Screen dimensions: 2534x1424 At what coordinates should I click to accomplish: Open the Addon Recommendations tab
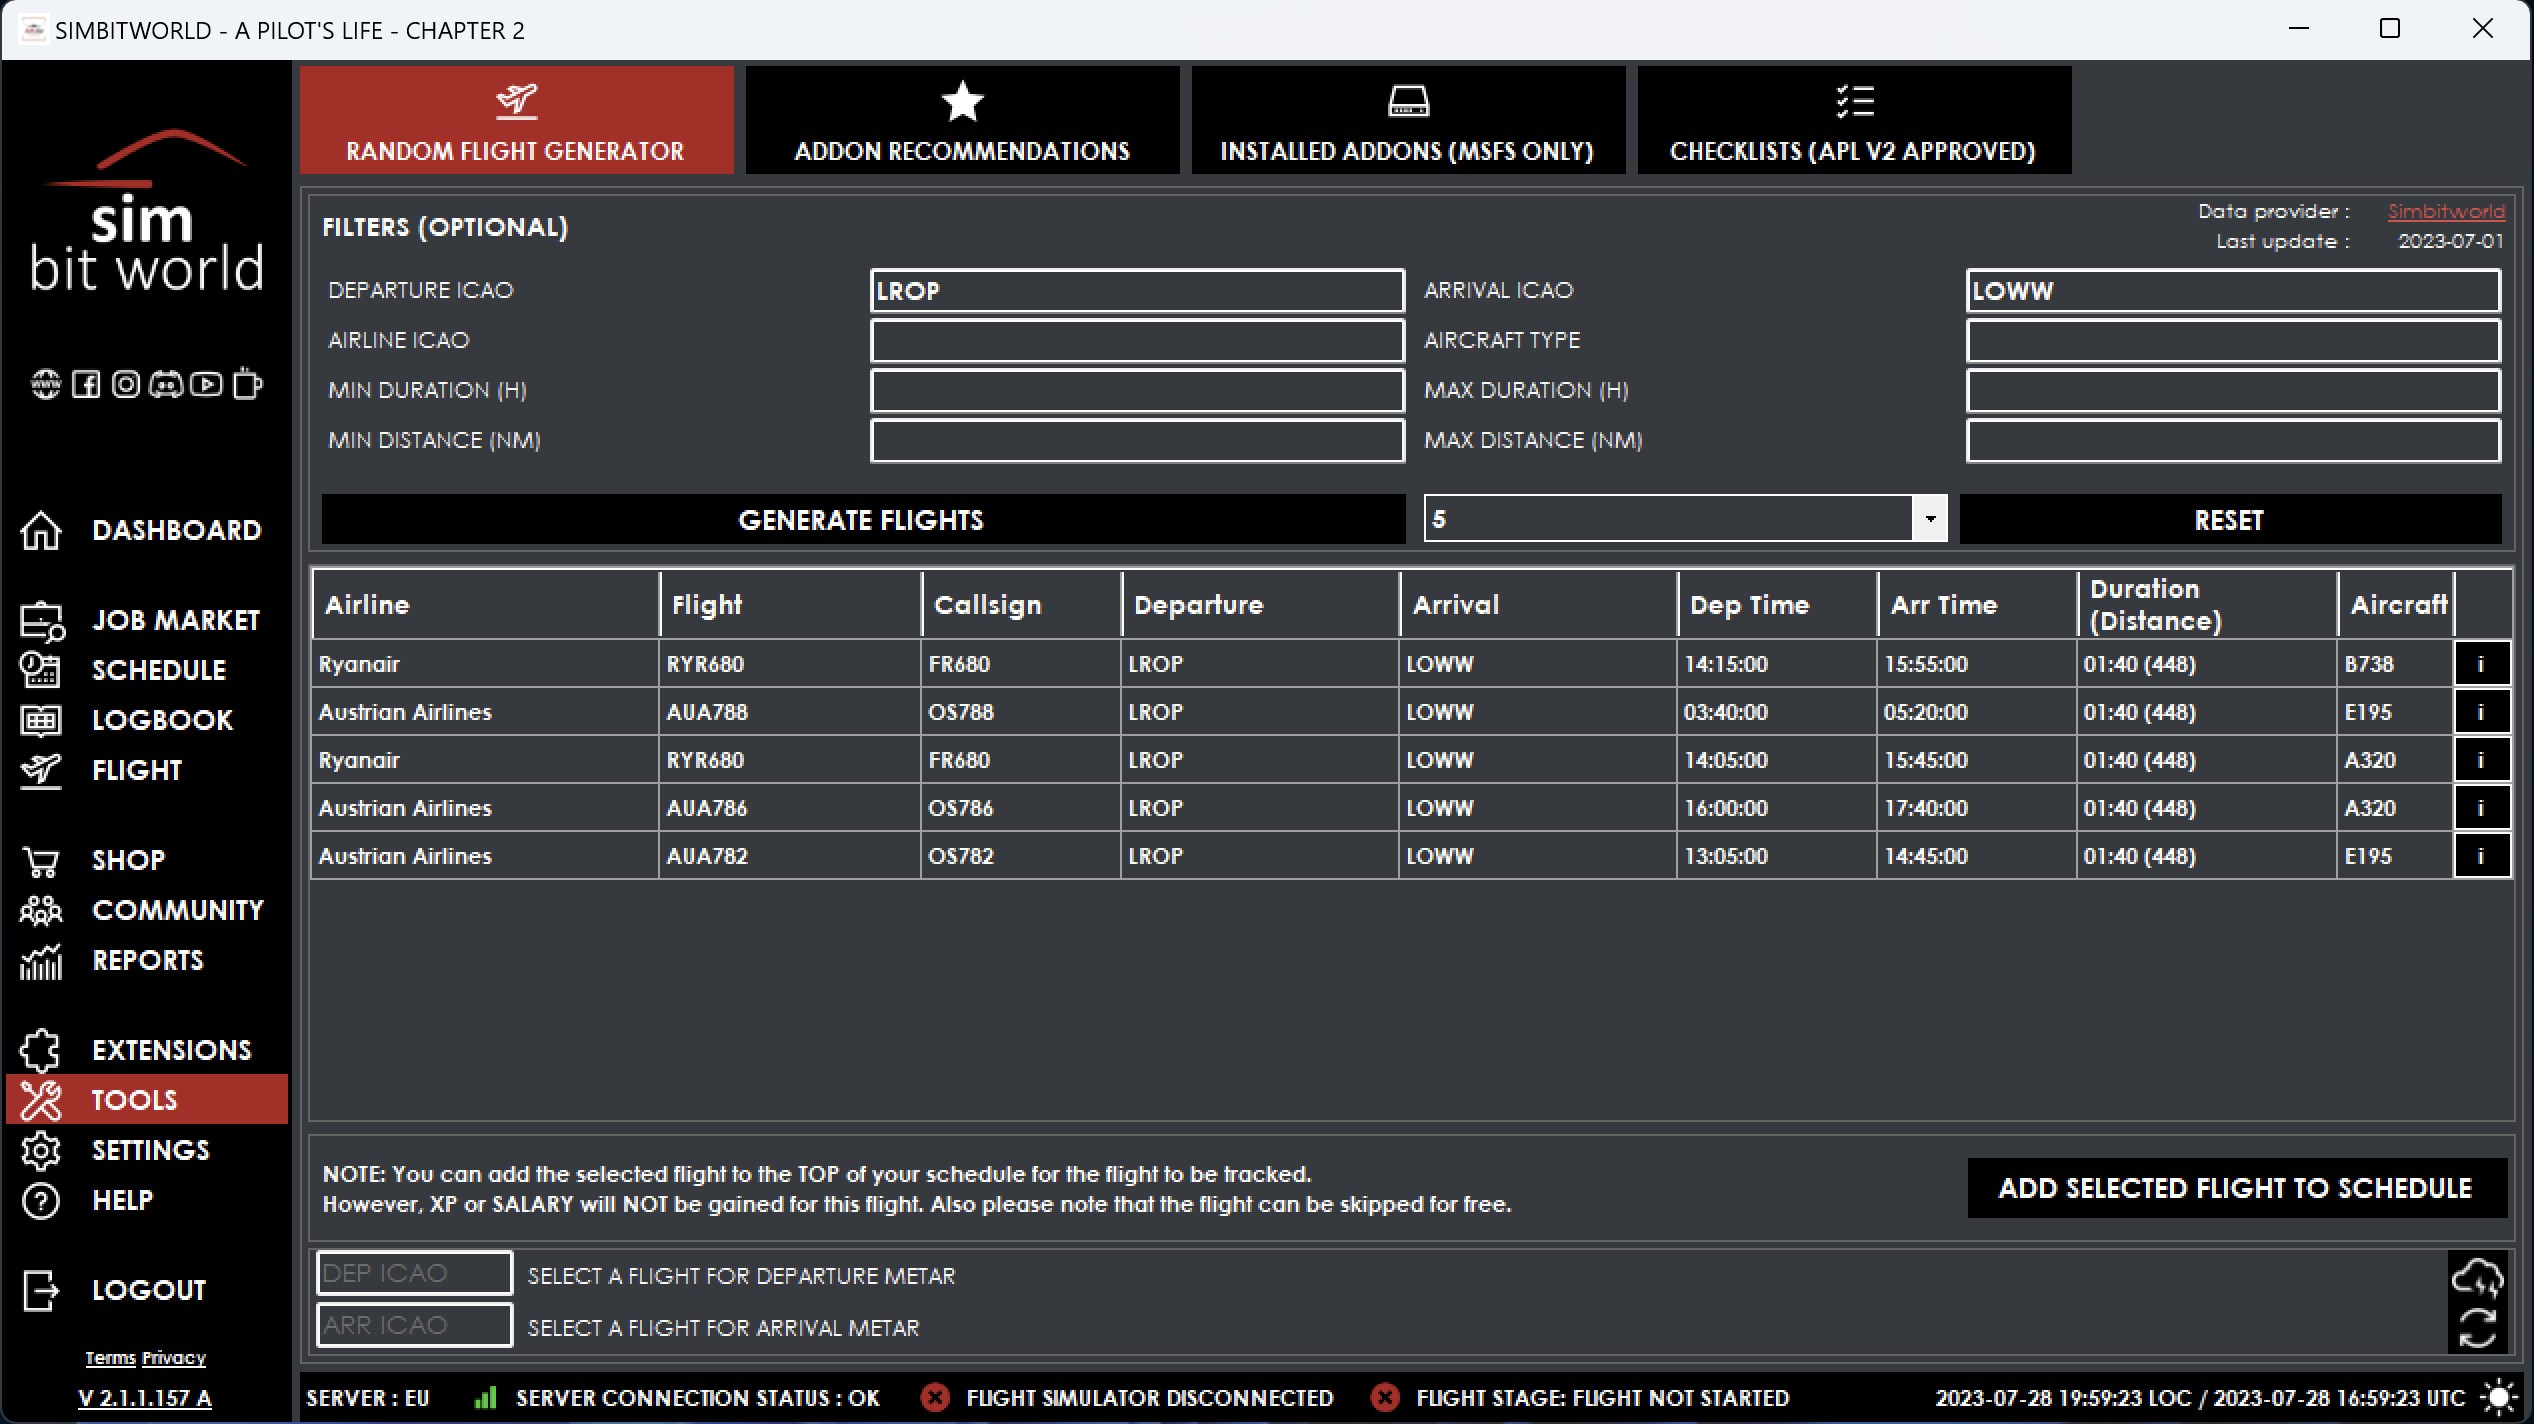pyautogui.click(x=962, y=121)
